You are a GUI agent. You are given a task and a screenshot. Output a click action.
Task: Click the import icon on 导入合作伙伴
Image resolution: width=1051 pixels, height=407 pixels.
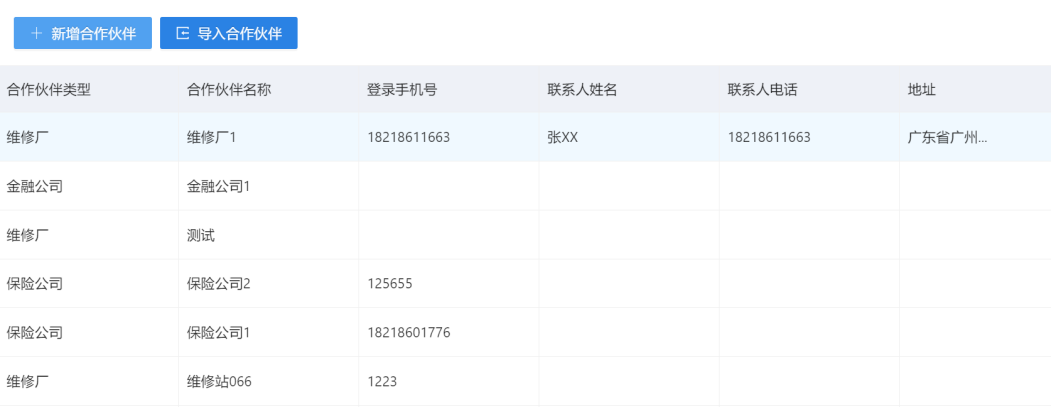click(182, 33)
